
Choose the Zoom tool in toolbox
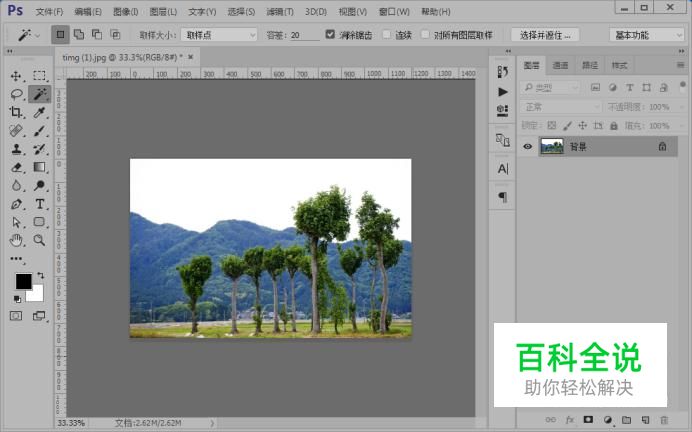[40, 240]
